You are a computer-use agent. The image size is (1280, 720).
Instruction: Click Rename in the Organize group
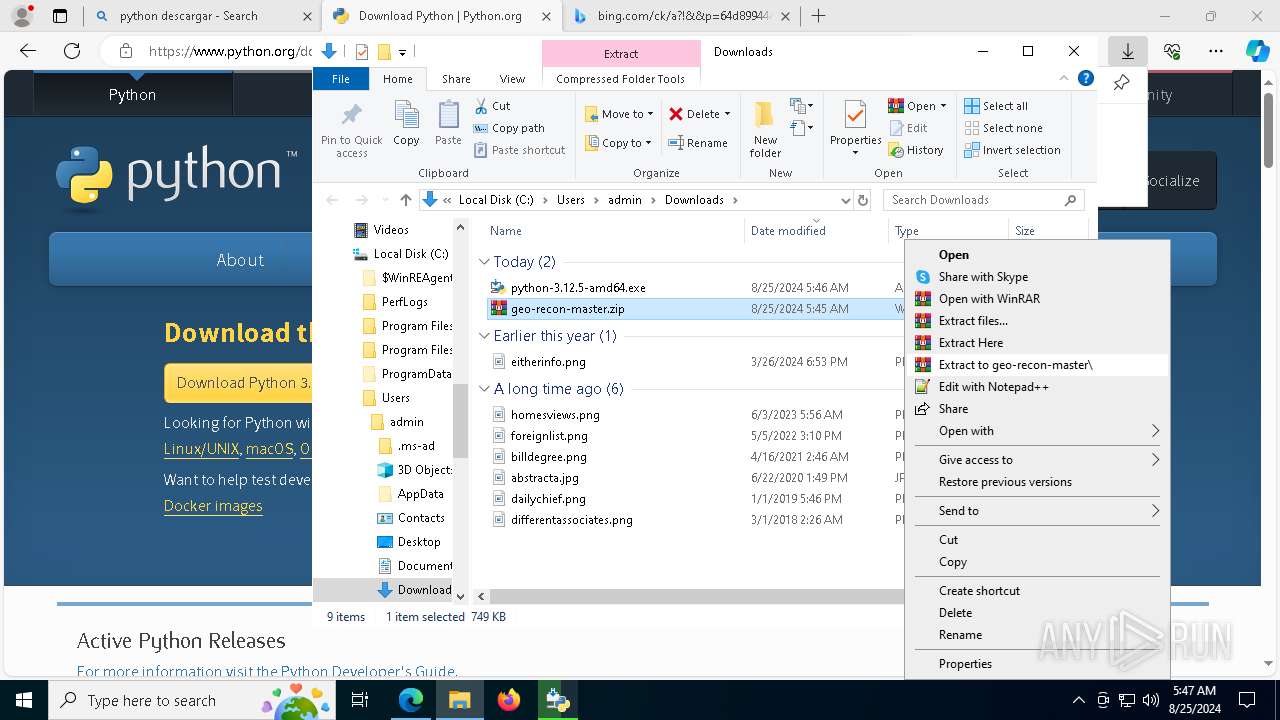[698, 143]
